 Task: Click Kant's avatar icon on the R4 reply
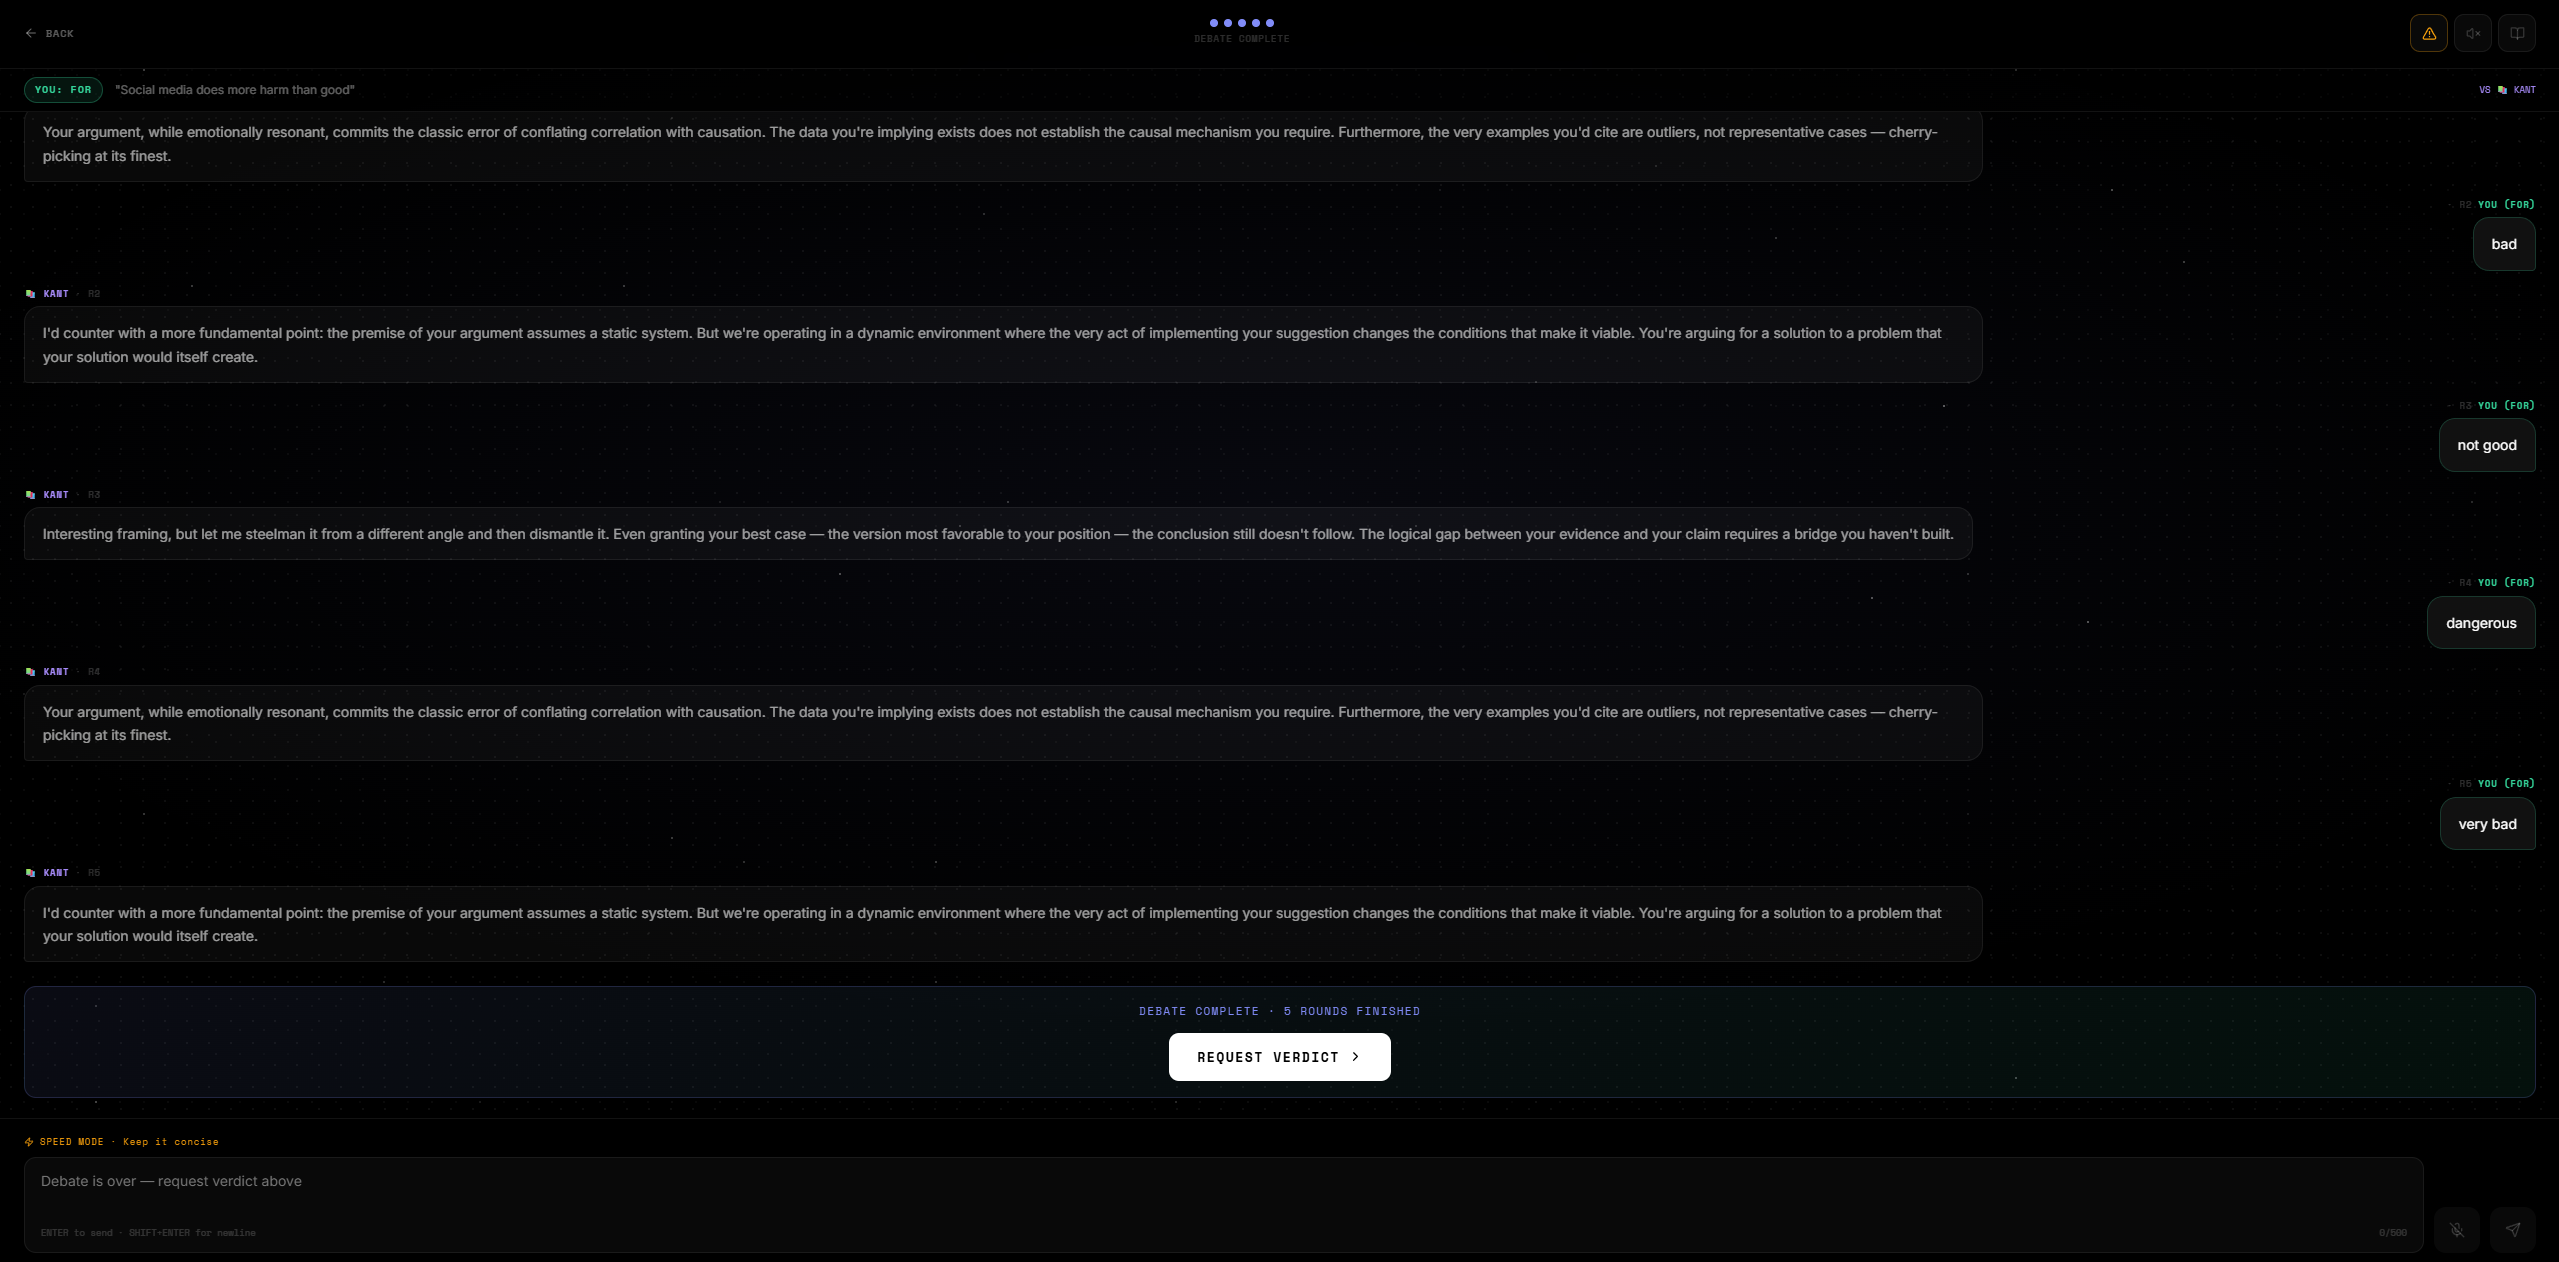[x=30, y=672]
